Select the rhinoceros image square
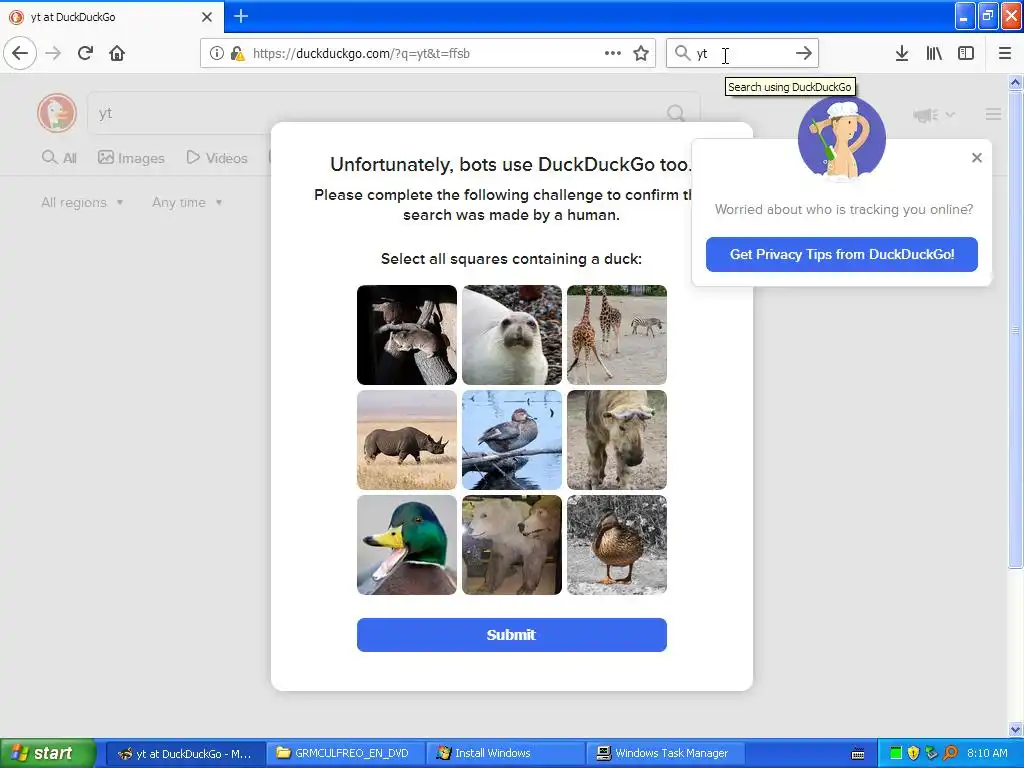Image resolution: width=1024 pixels, height=768 pixels. pyautogui.click(x=407, y=440)
